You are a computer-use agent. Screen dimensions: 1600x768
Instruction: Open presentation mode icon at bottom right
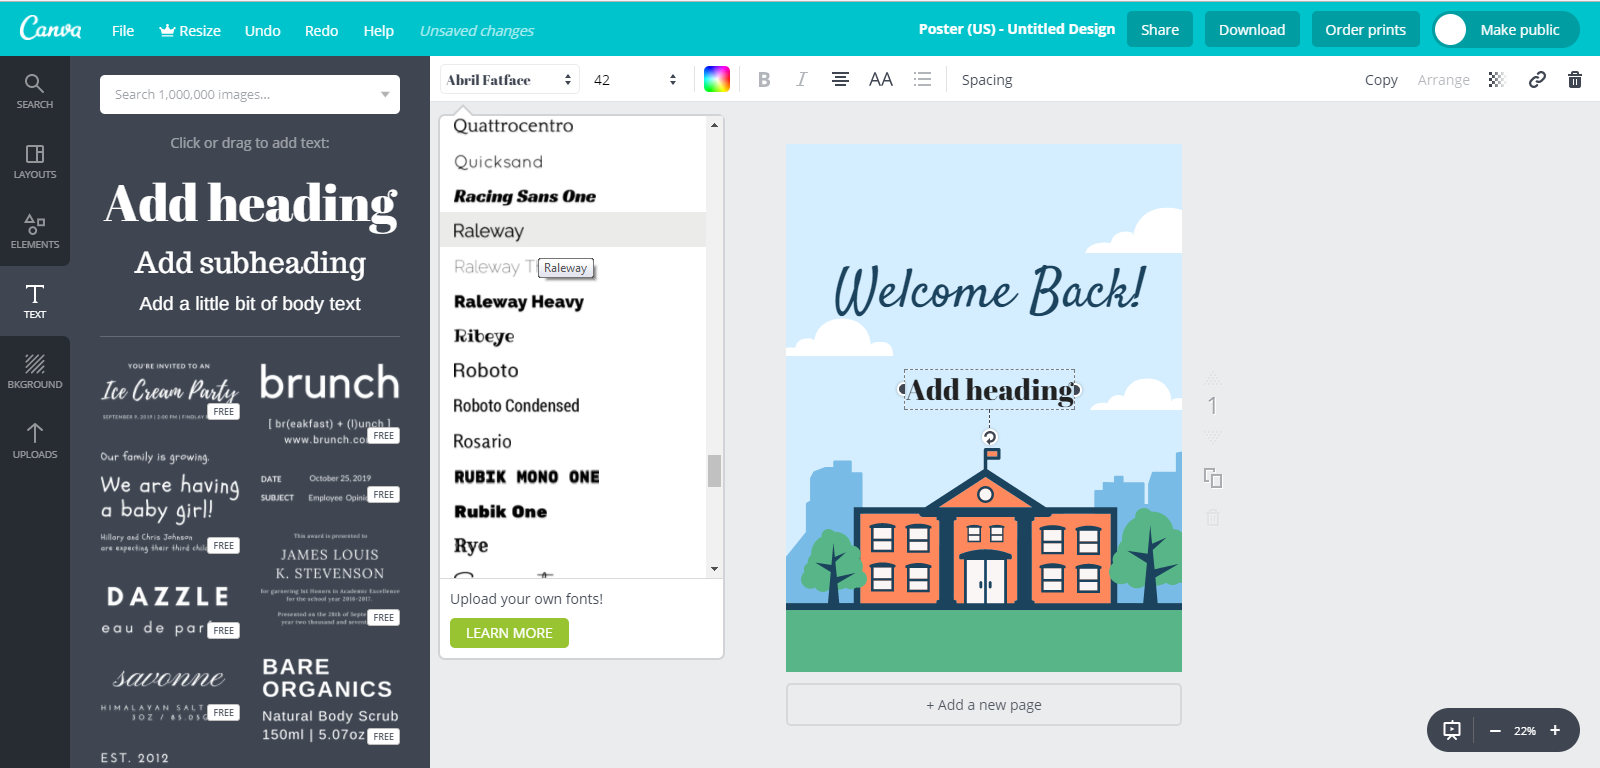click(1452, 731)
